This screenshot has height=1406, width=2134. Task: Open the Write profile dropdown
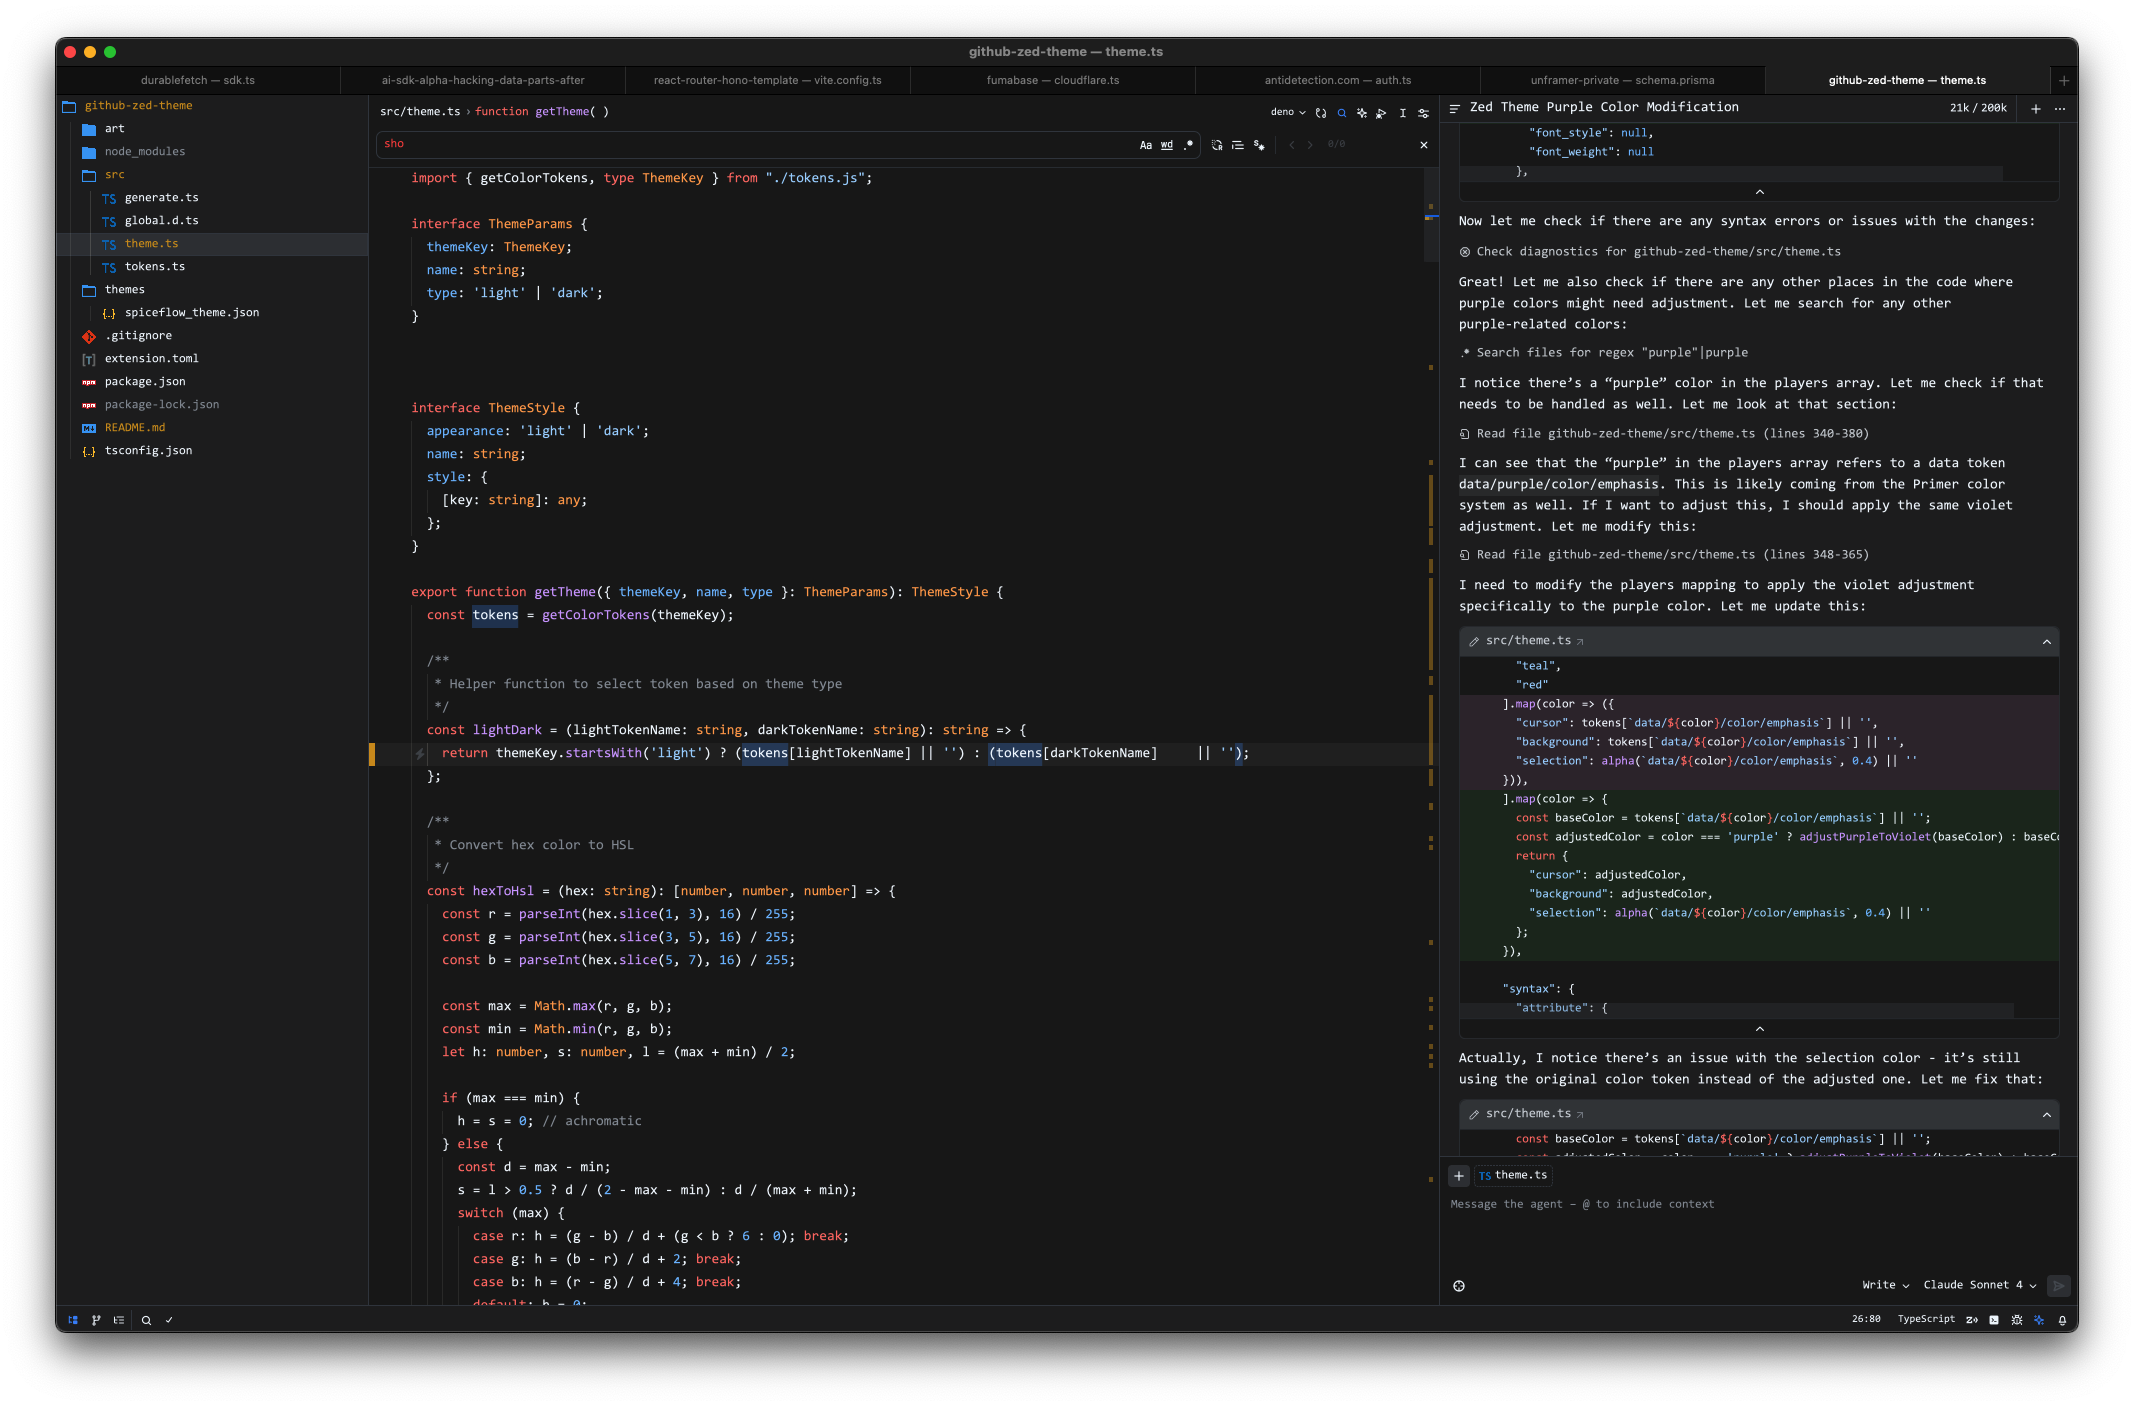tap(1885, 1285)
